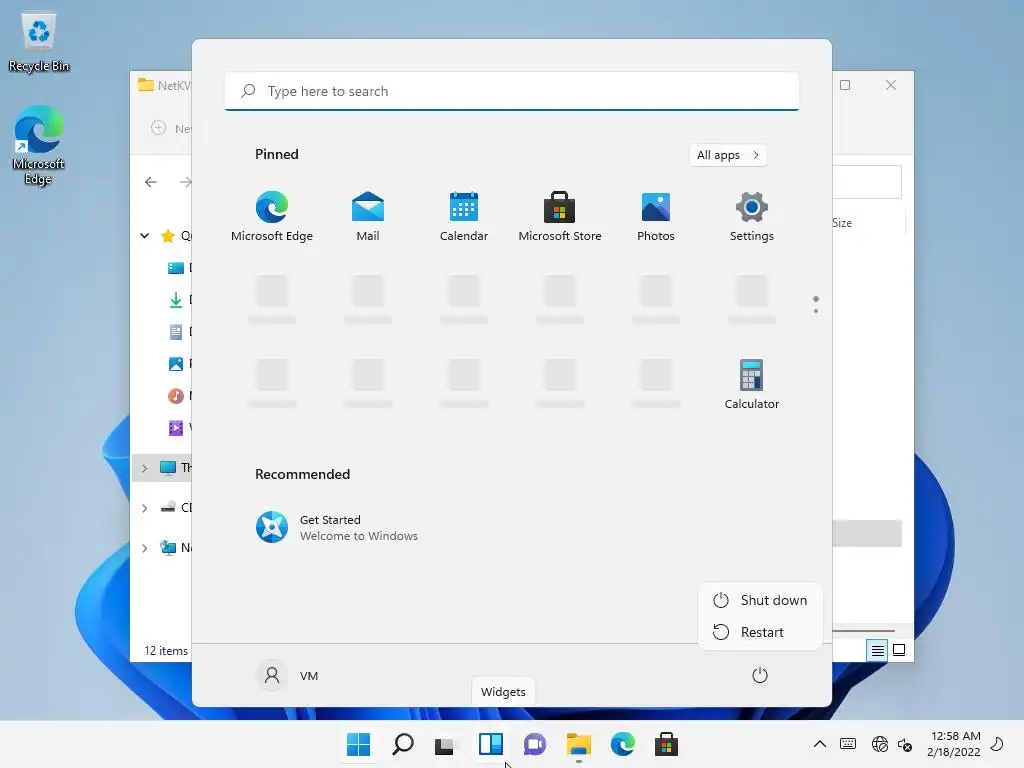Screen dimensions: 1024x768
Task: Click the muted volume tray icon
Action: click(905, 744)
